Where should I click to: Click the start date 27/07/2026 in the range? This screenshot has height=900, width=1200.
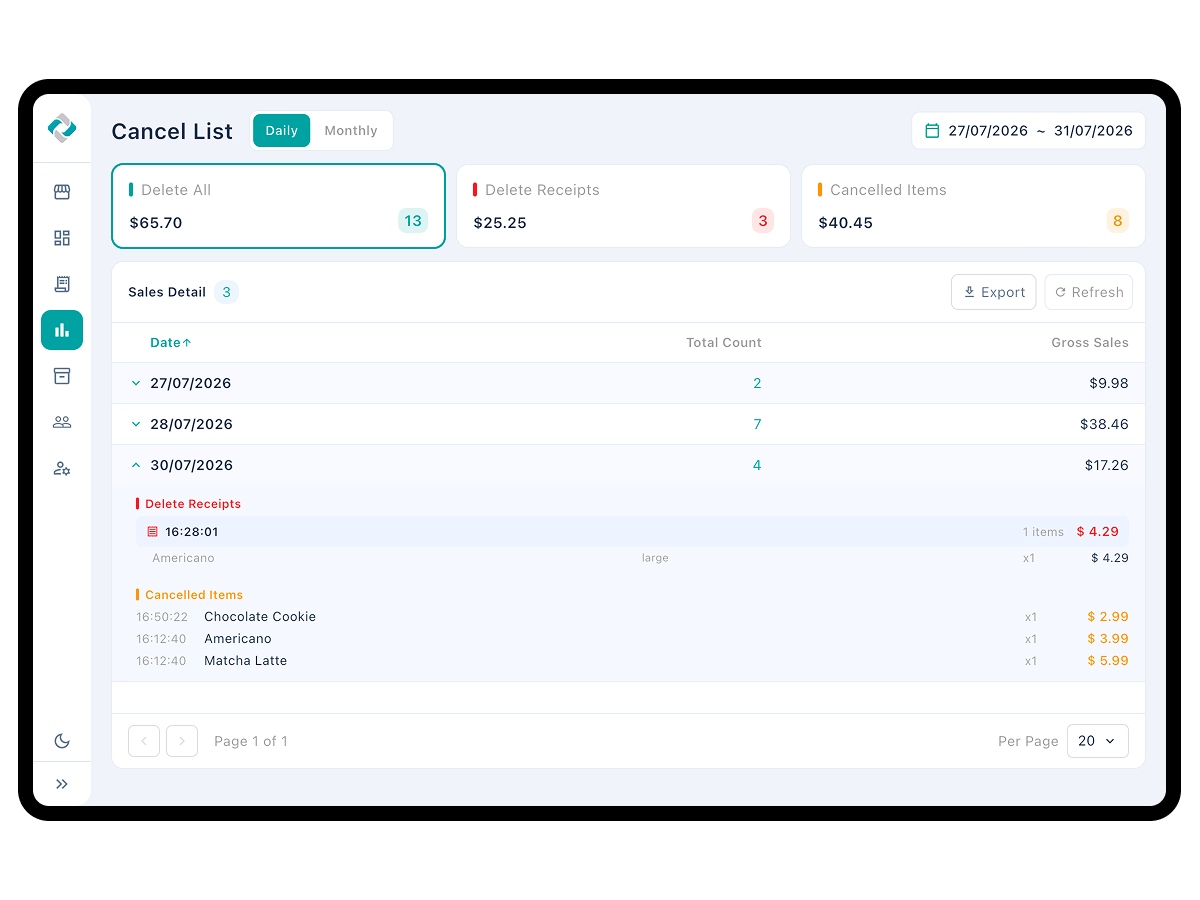[x=988, y=131]
